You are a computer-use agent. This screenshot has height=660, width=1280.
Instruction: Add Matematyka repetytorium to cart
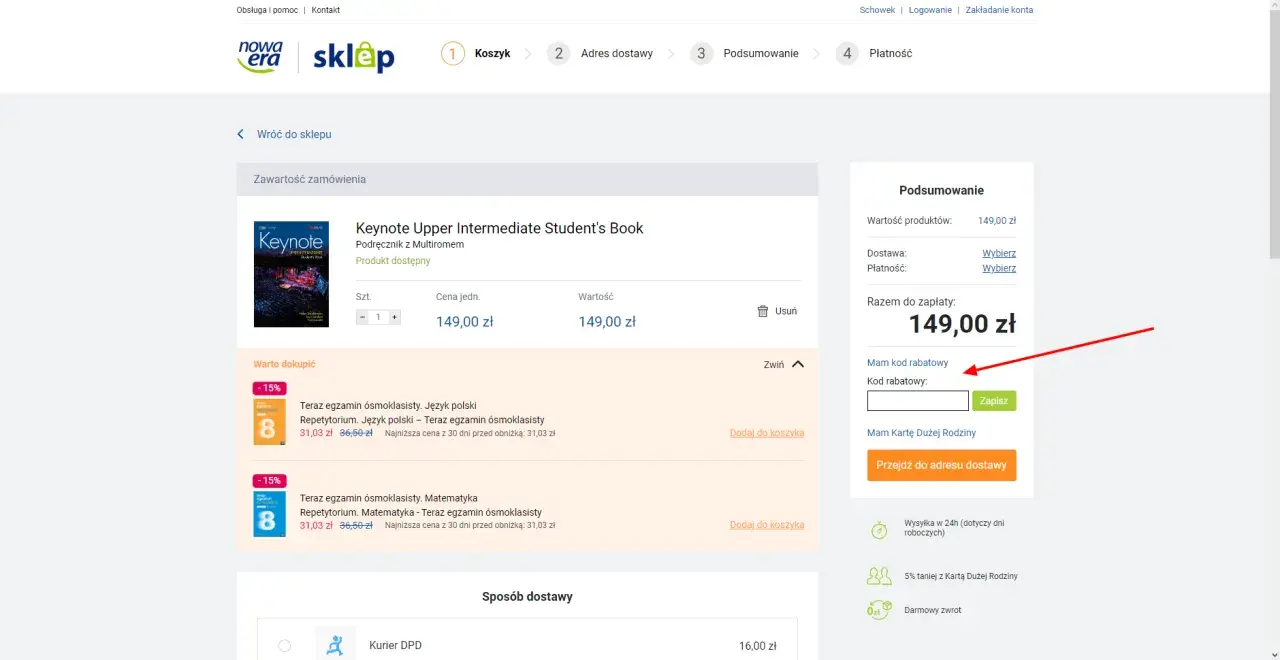(767, 525)
